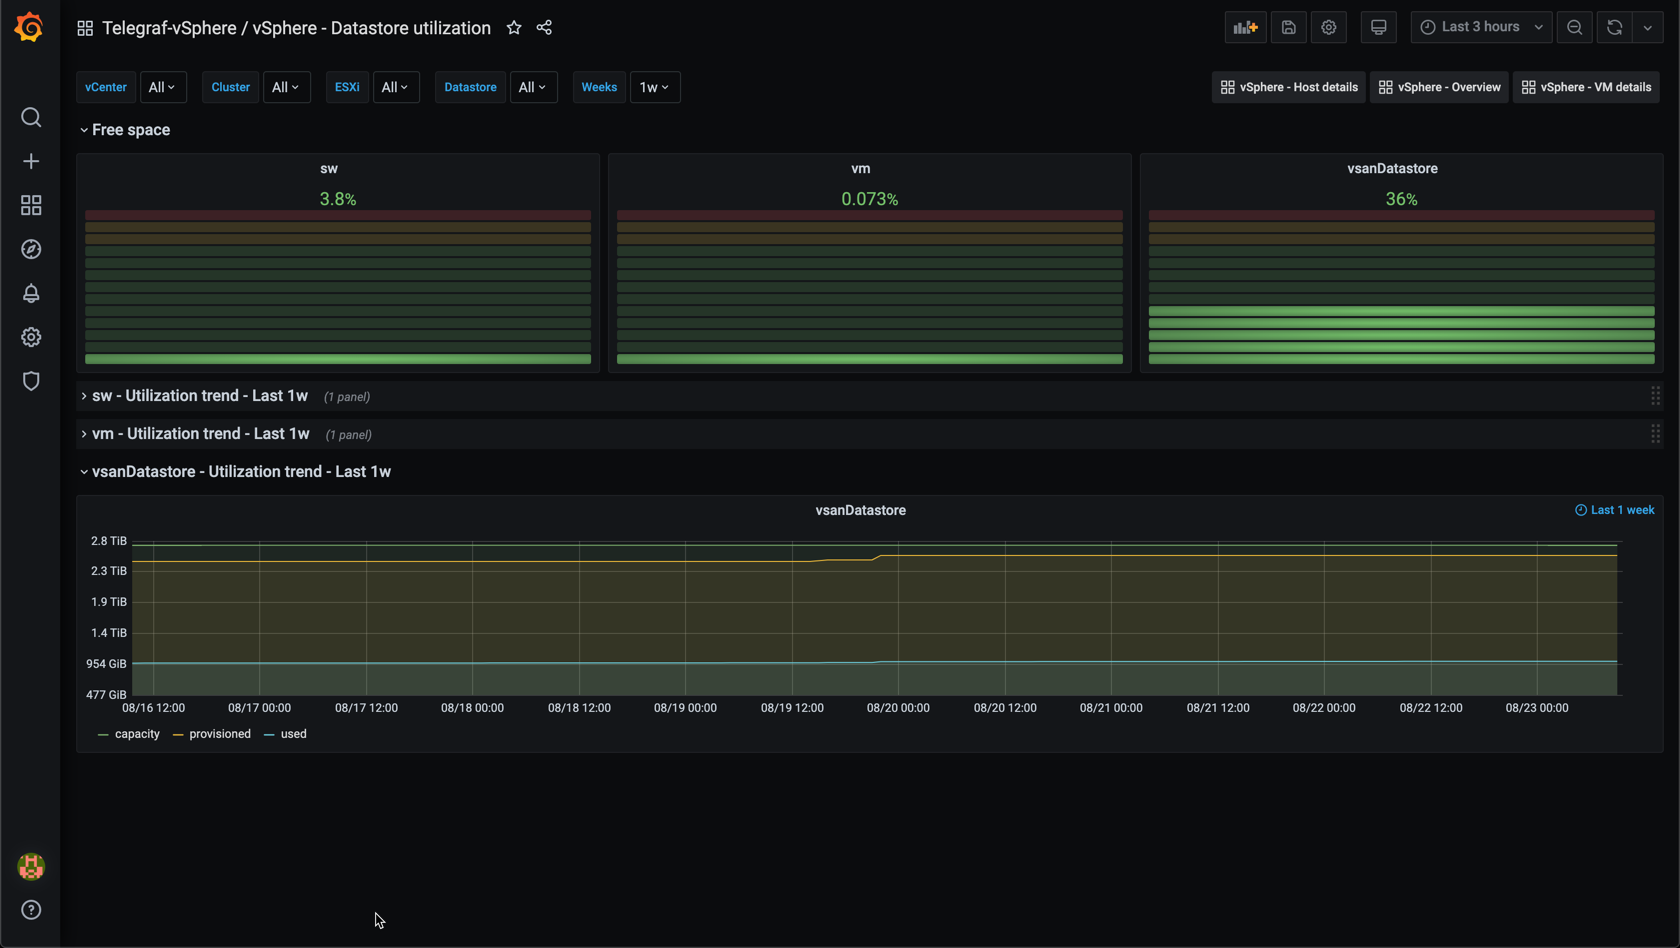Star this dashboard as favorite
The height and width of the screenshot is (948, 1680).
click(x=514, y=28)
